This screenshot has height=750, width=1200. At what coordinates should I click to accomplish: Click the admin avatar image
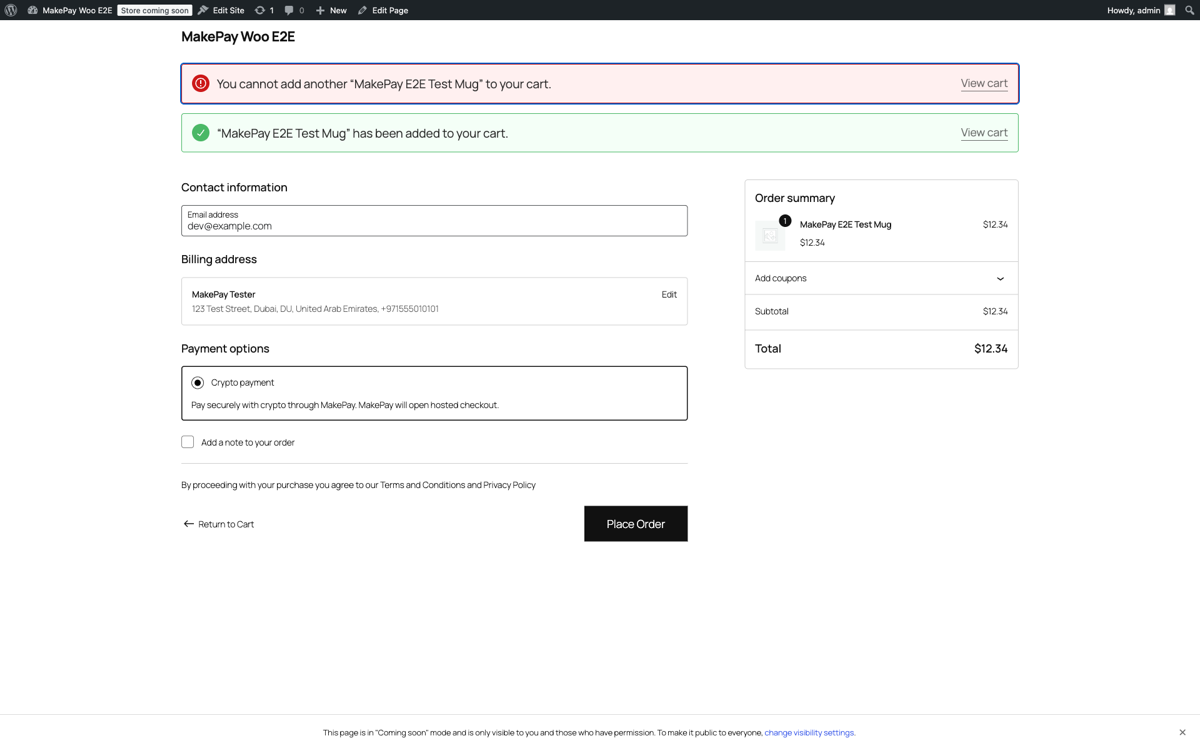coord(1170,10)
